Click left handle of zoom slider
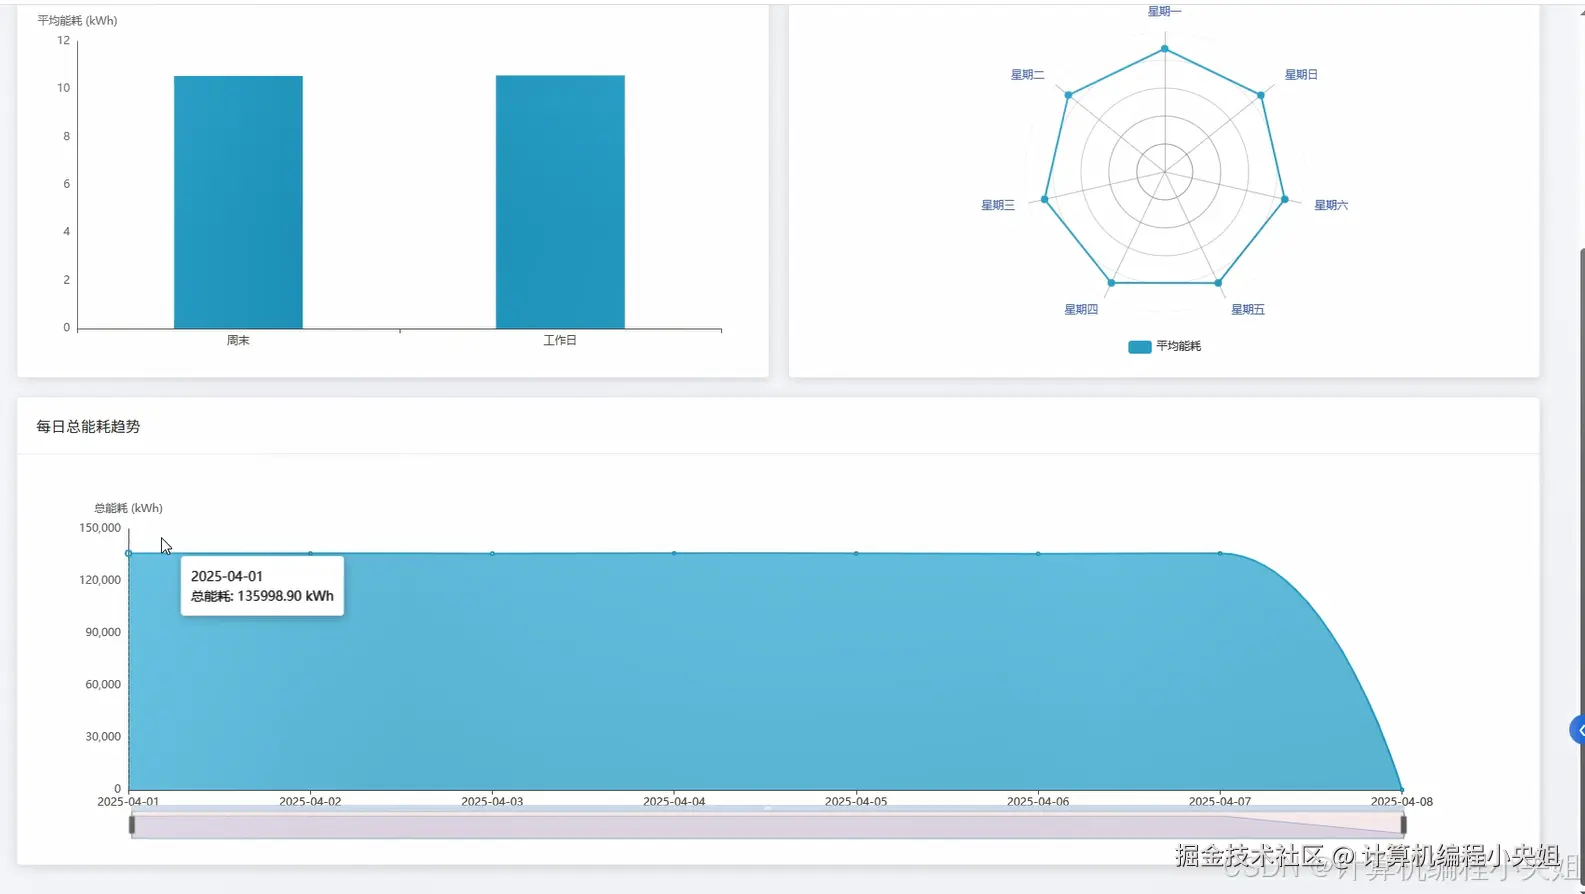This screenshot has width=1585, height=894. [x=132, y=825]
